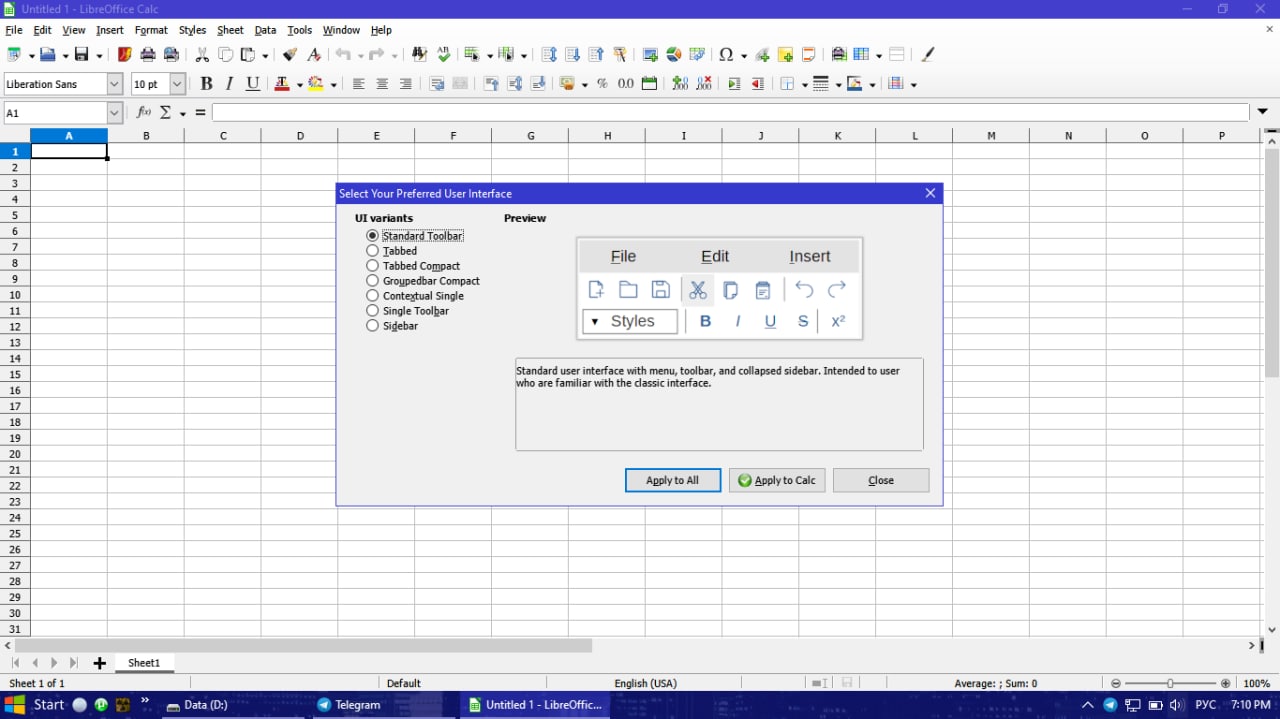Click the Clone Formatting paintbrush icon
Viewport: 1280px width, 719px height.
[x=290, y=55]
